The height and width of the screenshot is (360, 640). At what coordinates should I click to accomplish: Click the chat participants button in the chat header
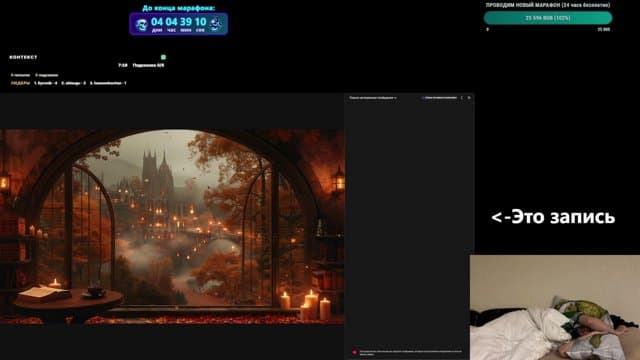click(439, 98)
